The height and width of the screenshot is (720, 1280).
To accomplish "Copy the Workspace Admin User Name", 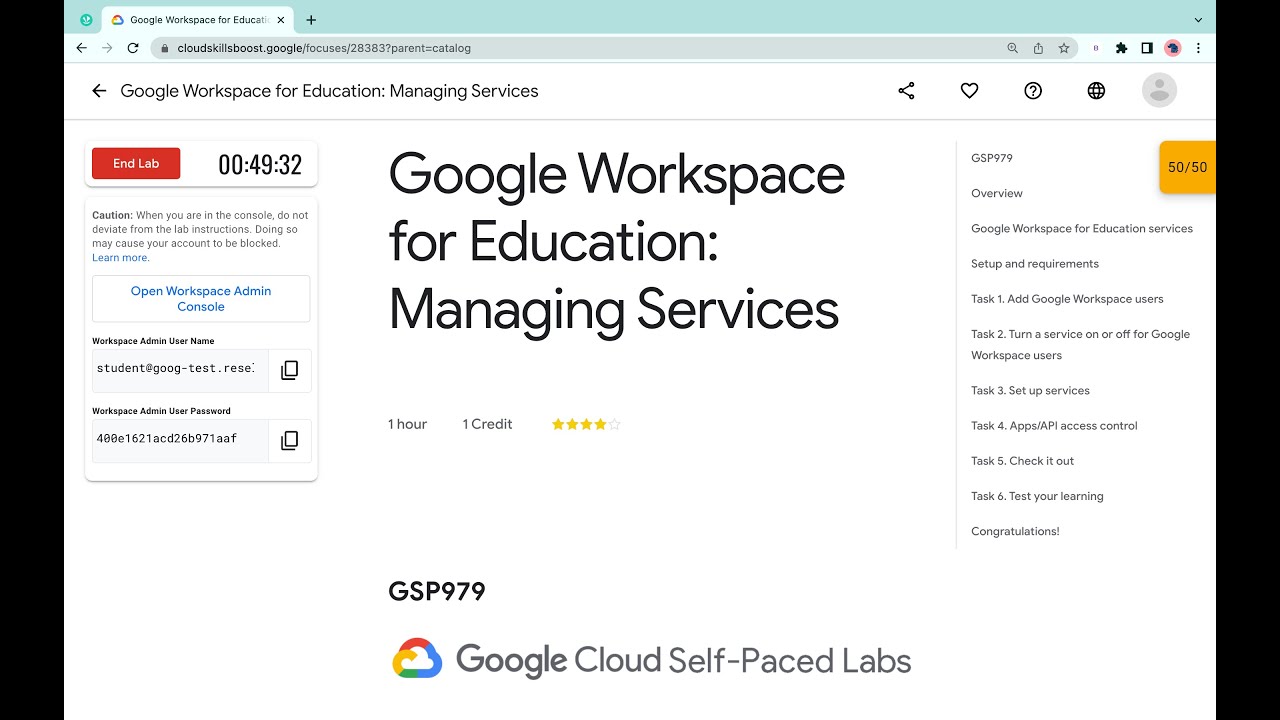I will 290,370.
